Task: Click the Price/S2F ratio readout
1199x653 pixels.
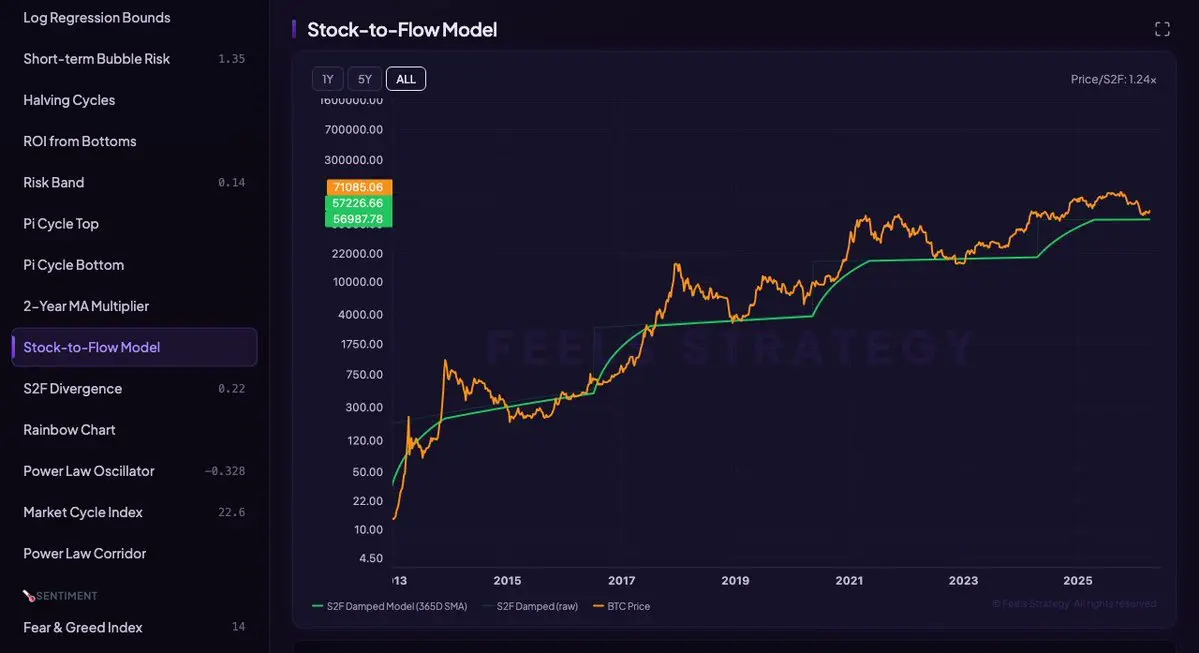Action: [x=1112, y=80]
